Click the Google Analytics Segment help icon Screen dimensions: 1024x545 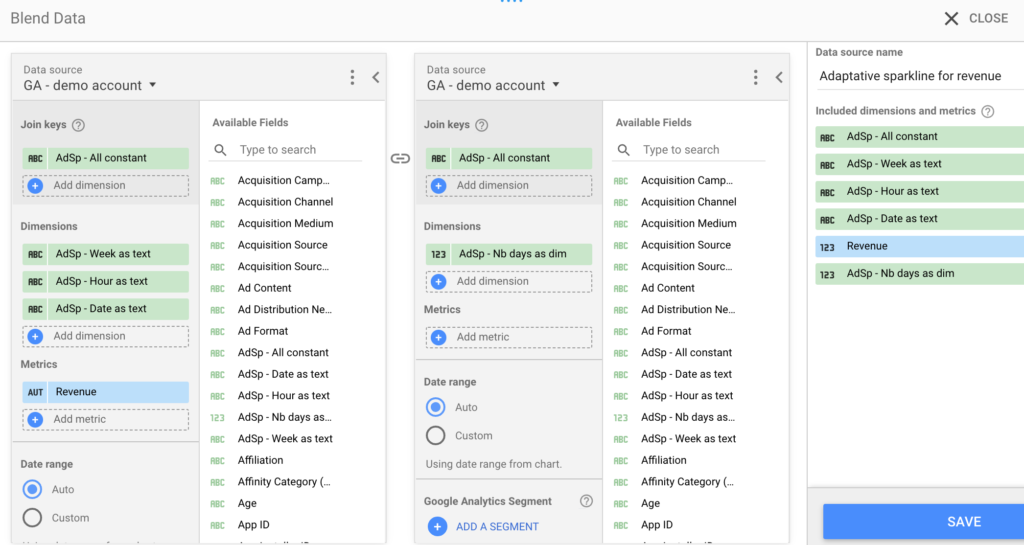(586, 501)
